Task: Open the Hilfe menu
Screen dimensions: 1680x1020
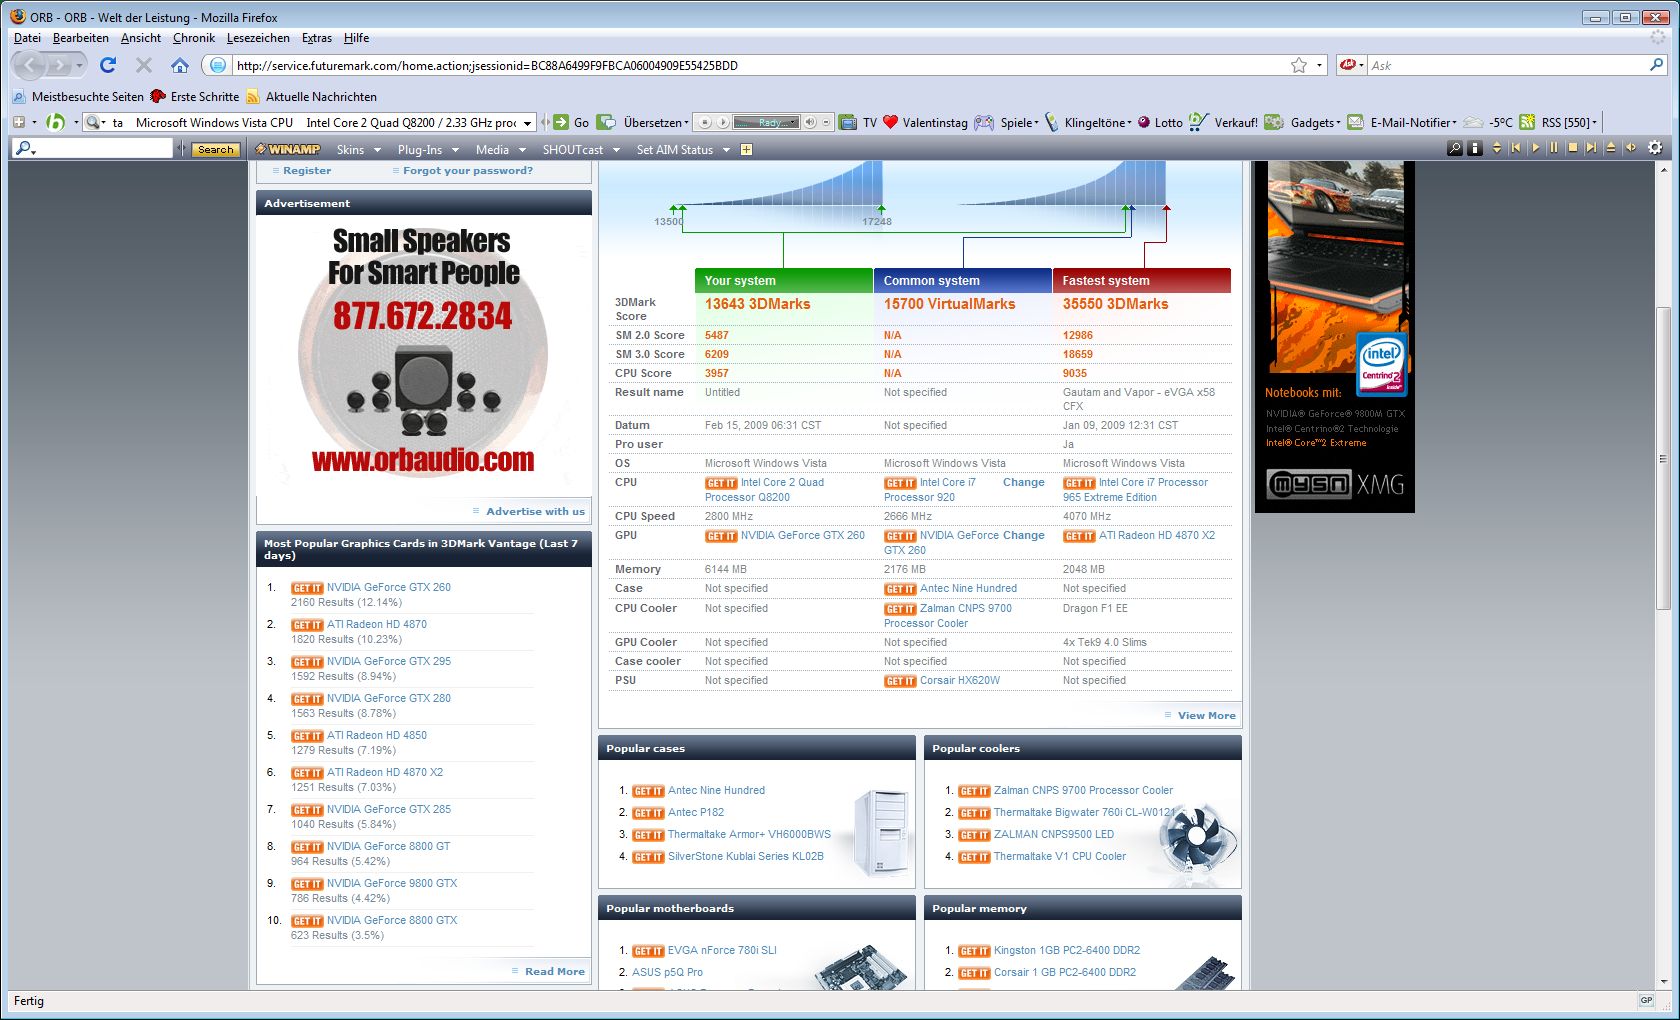Action: point(356,38)
